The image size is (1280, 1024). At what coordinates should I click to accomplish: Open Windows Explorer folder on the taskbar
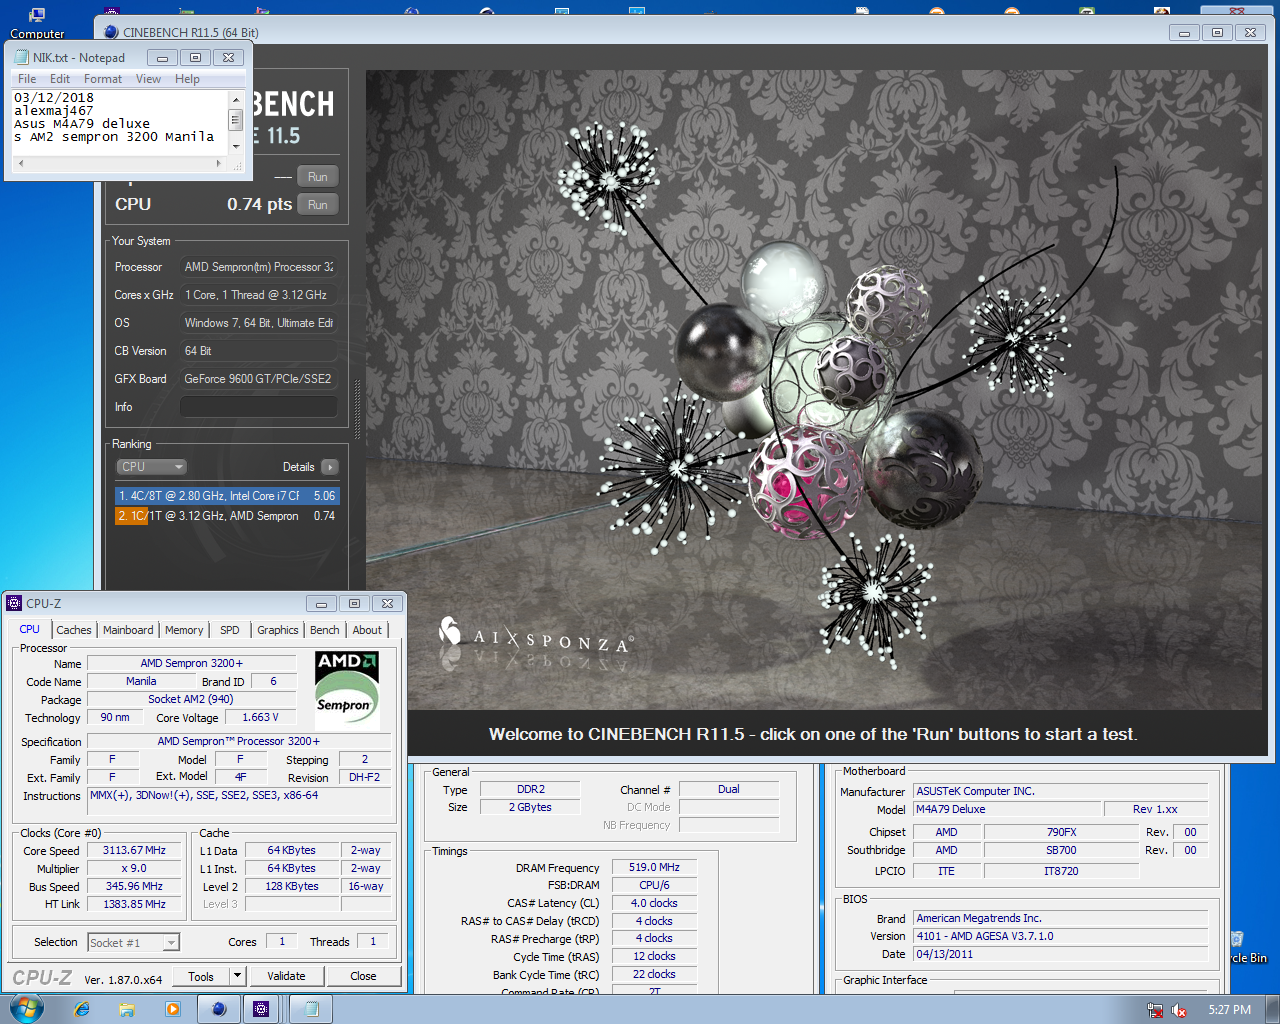pyautogui.click(x=127, y=1009)
